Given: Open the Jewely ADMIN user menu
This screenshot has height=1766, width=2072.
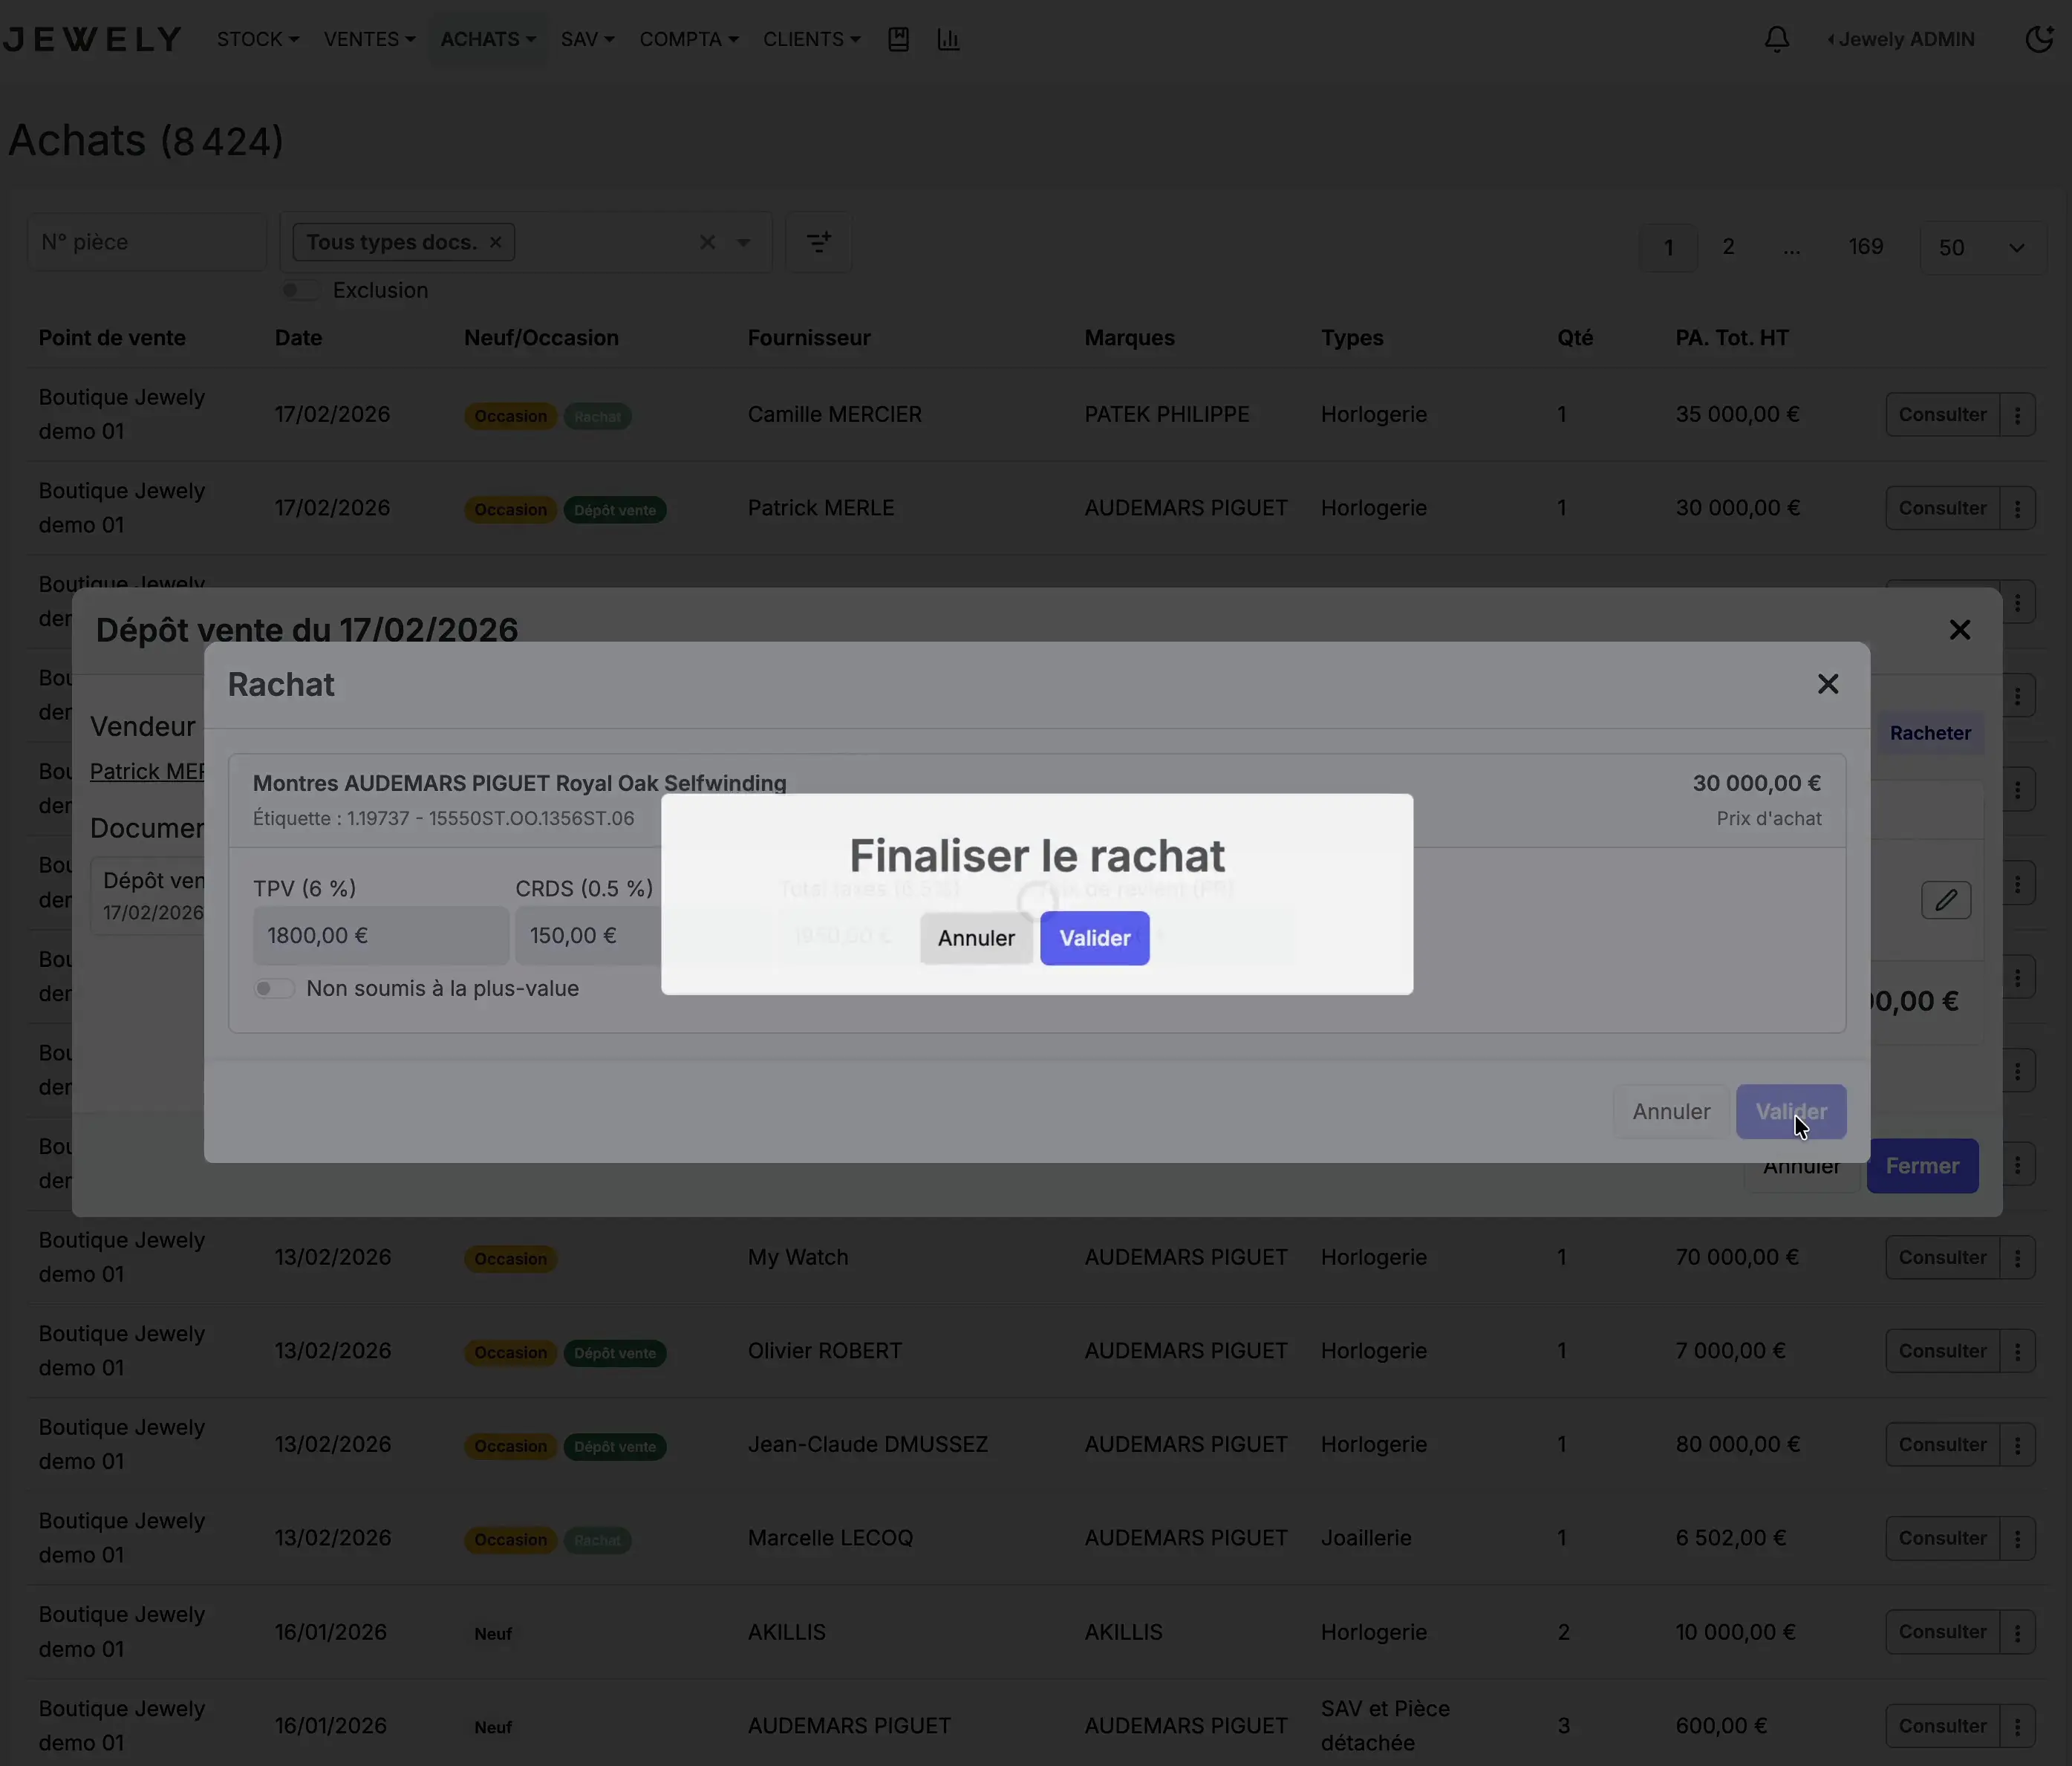Looking at the screenshot, I should tap(1901, 39).
